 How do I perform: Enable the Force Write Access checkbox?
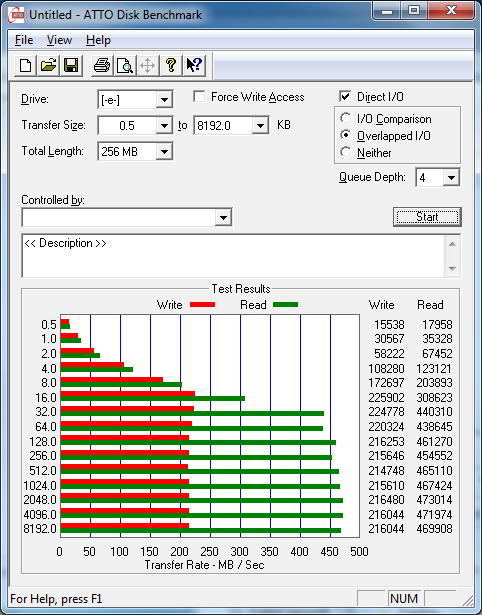pos(199,96)
